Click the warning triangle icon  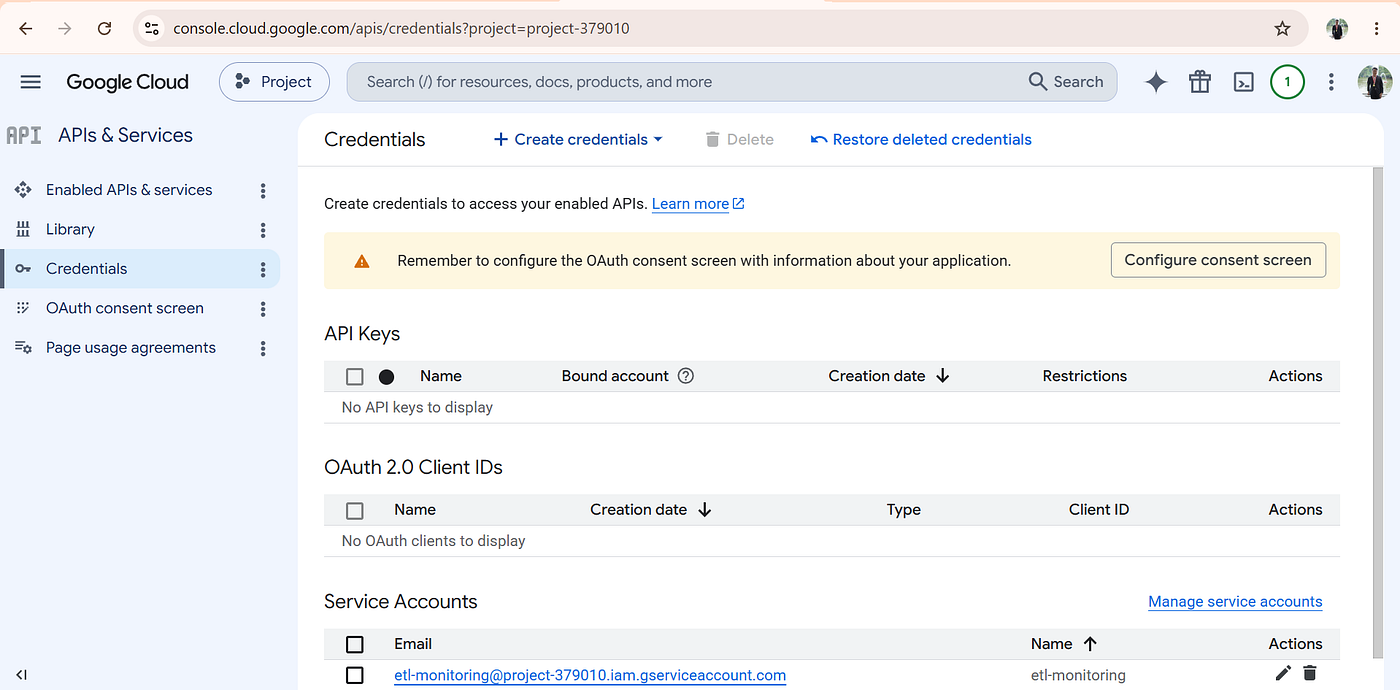[x=362, y=261]
